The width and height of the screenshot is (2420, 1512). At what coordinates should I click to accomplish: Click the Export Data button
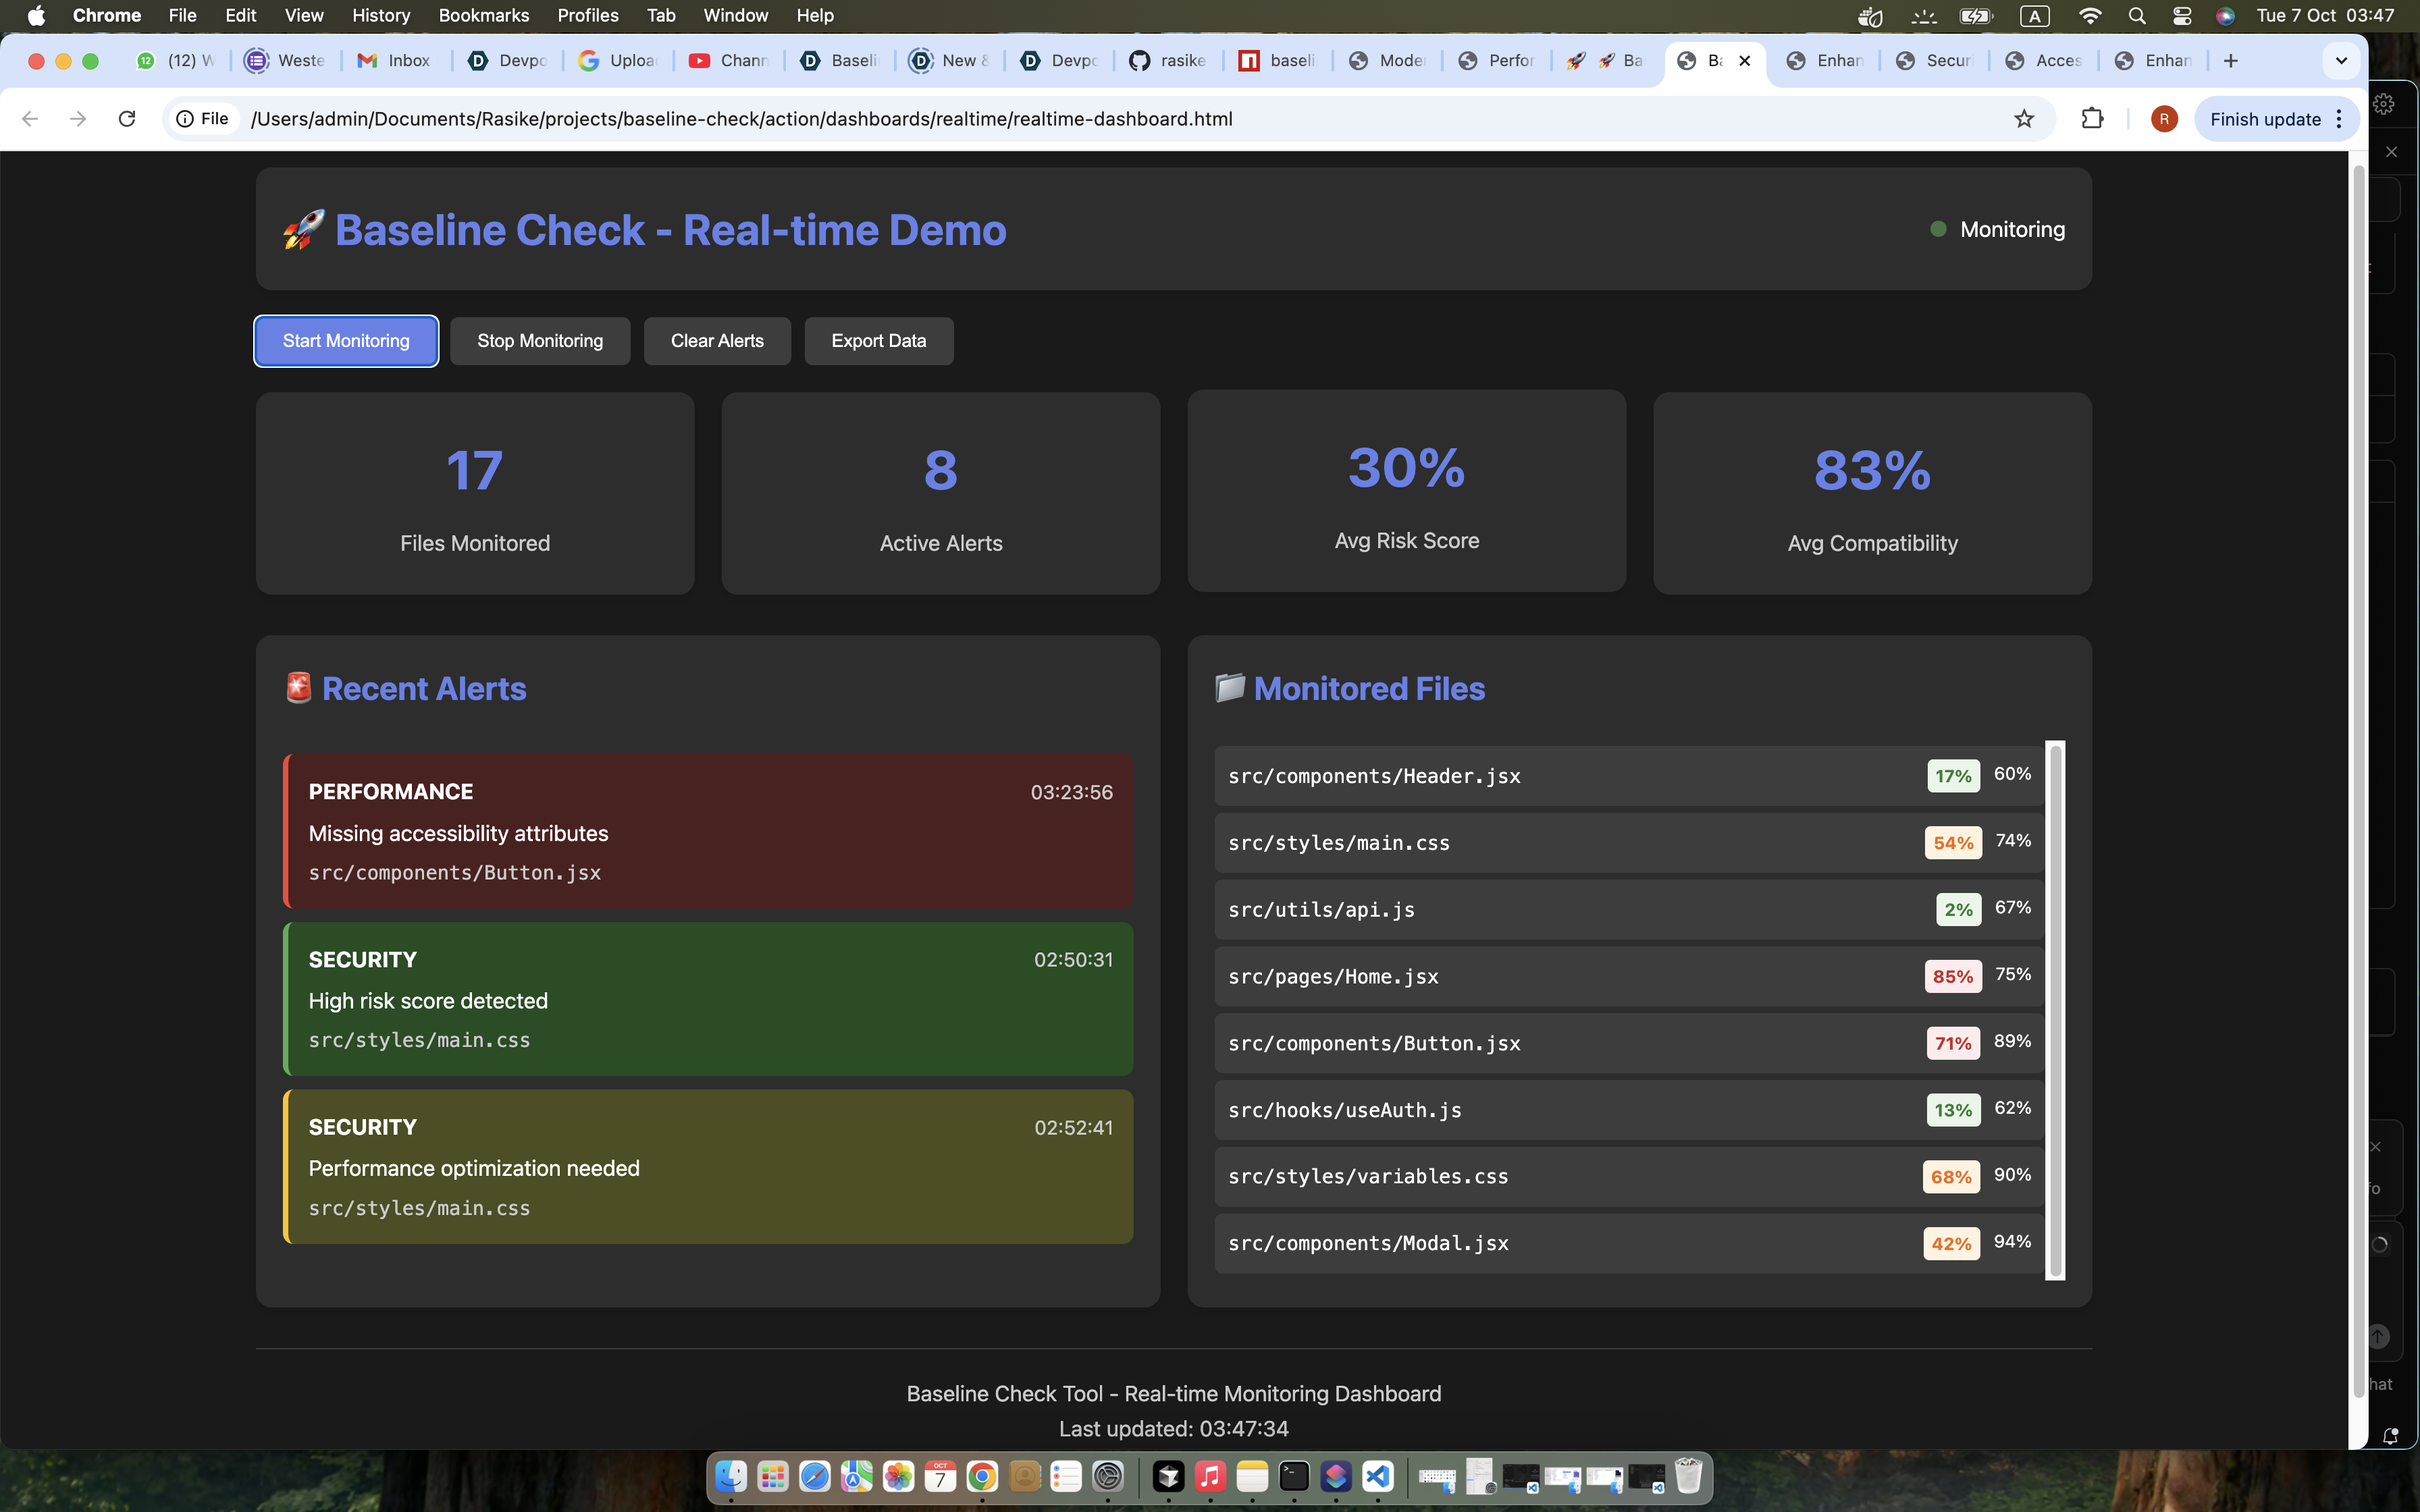878,341
